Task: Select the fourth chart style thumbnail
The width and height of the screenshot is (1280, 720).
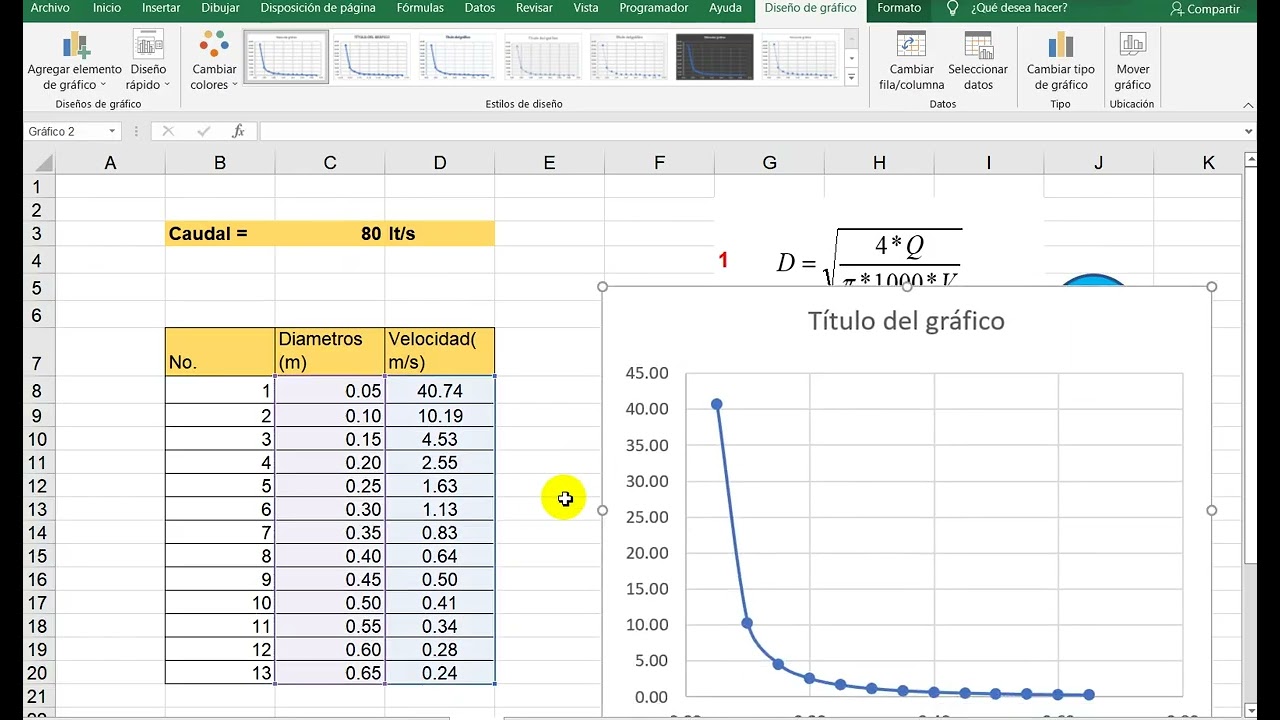Action: coord(544,56)
